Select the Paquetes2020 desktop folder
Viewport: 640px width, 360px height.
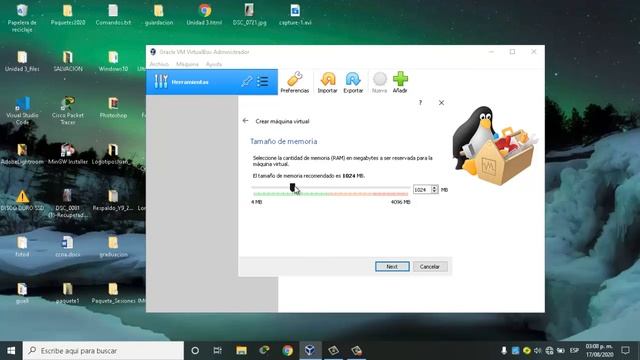[68, 16]
